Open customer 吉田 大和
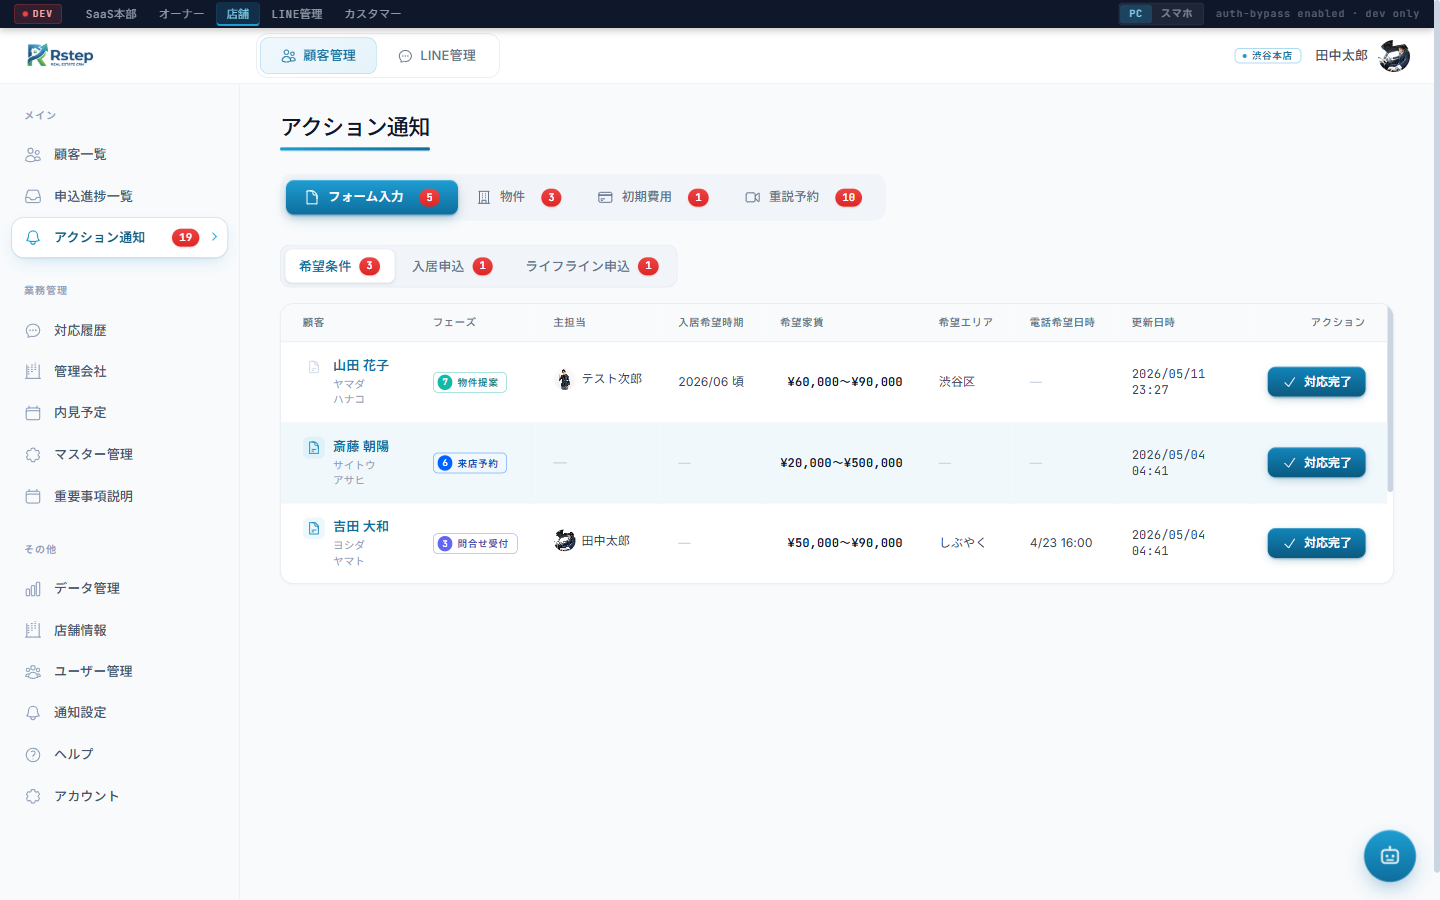Screen dimensions: 1440x900 (361, 527)
